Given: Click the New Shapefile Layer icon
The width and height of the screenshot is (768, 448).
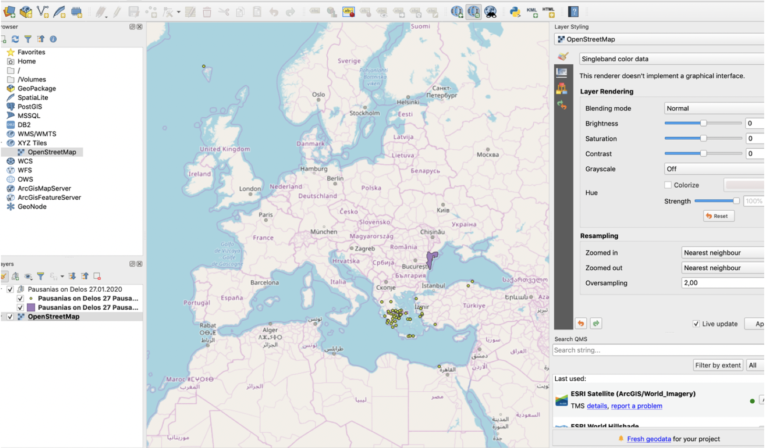Looking at the screenshot, I should click(x=43, y=11).
